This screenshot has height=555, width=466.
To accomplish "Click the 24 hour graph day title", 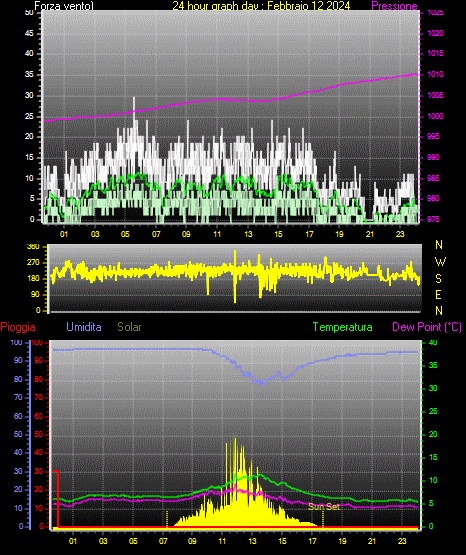I will pos(261,6).
